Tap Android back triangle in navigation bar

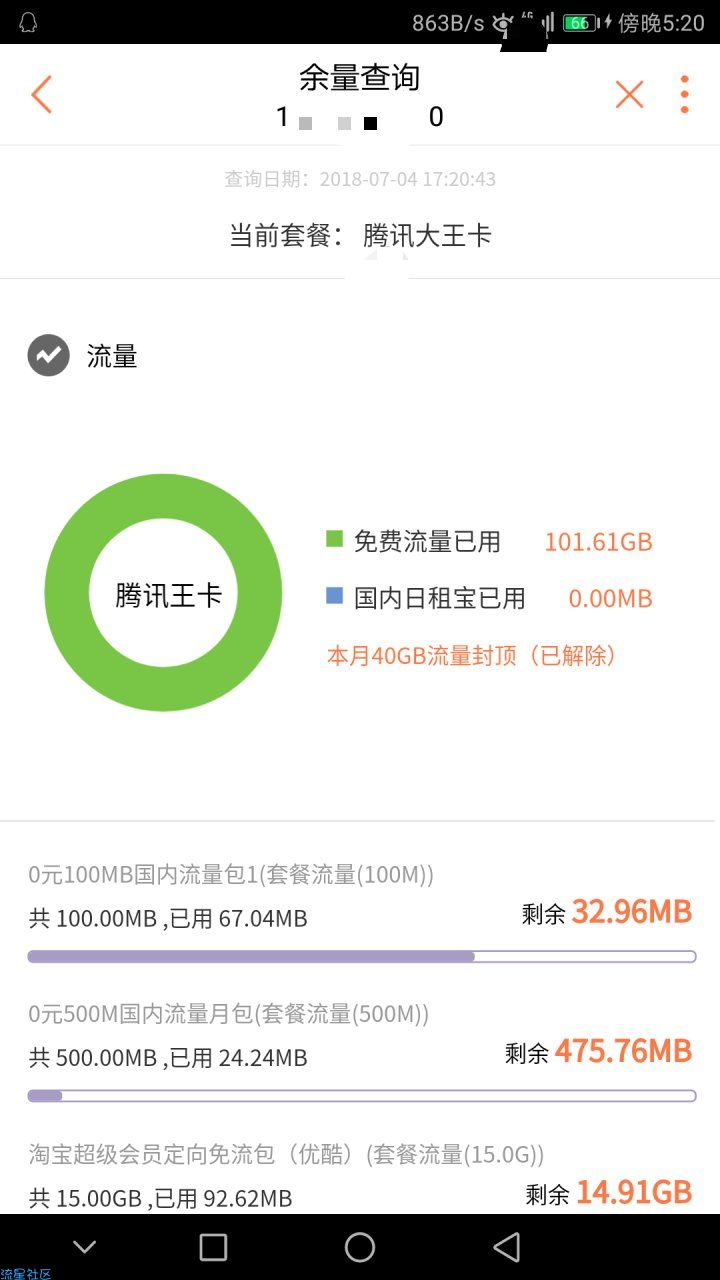(x=507, y=1246)
